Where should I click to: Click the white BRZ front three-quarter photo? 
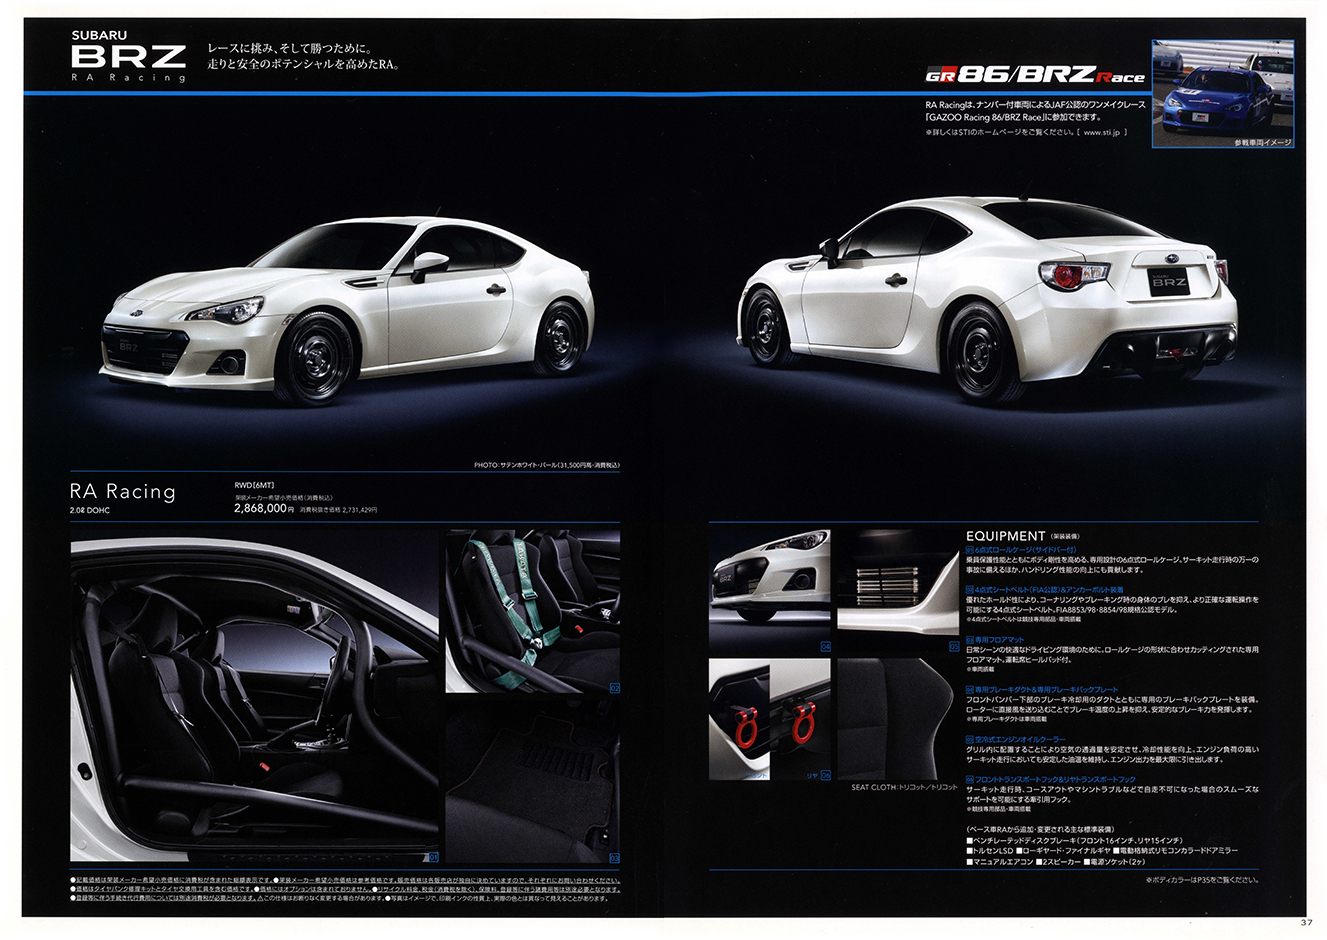tap(346, 311)
